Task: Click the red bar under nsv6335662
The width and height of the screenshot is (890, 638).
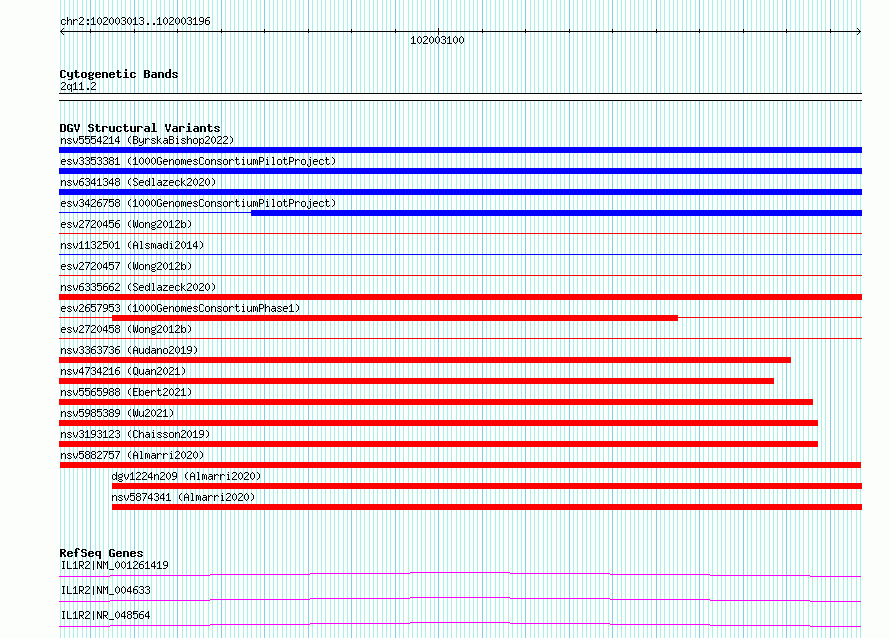Action: (460, 297)
